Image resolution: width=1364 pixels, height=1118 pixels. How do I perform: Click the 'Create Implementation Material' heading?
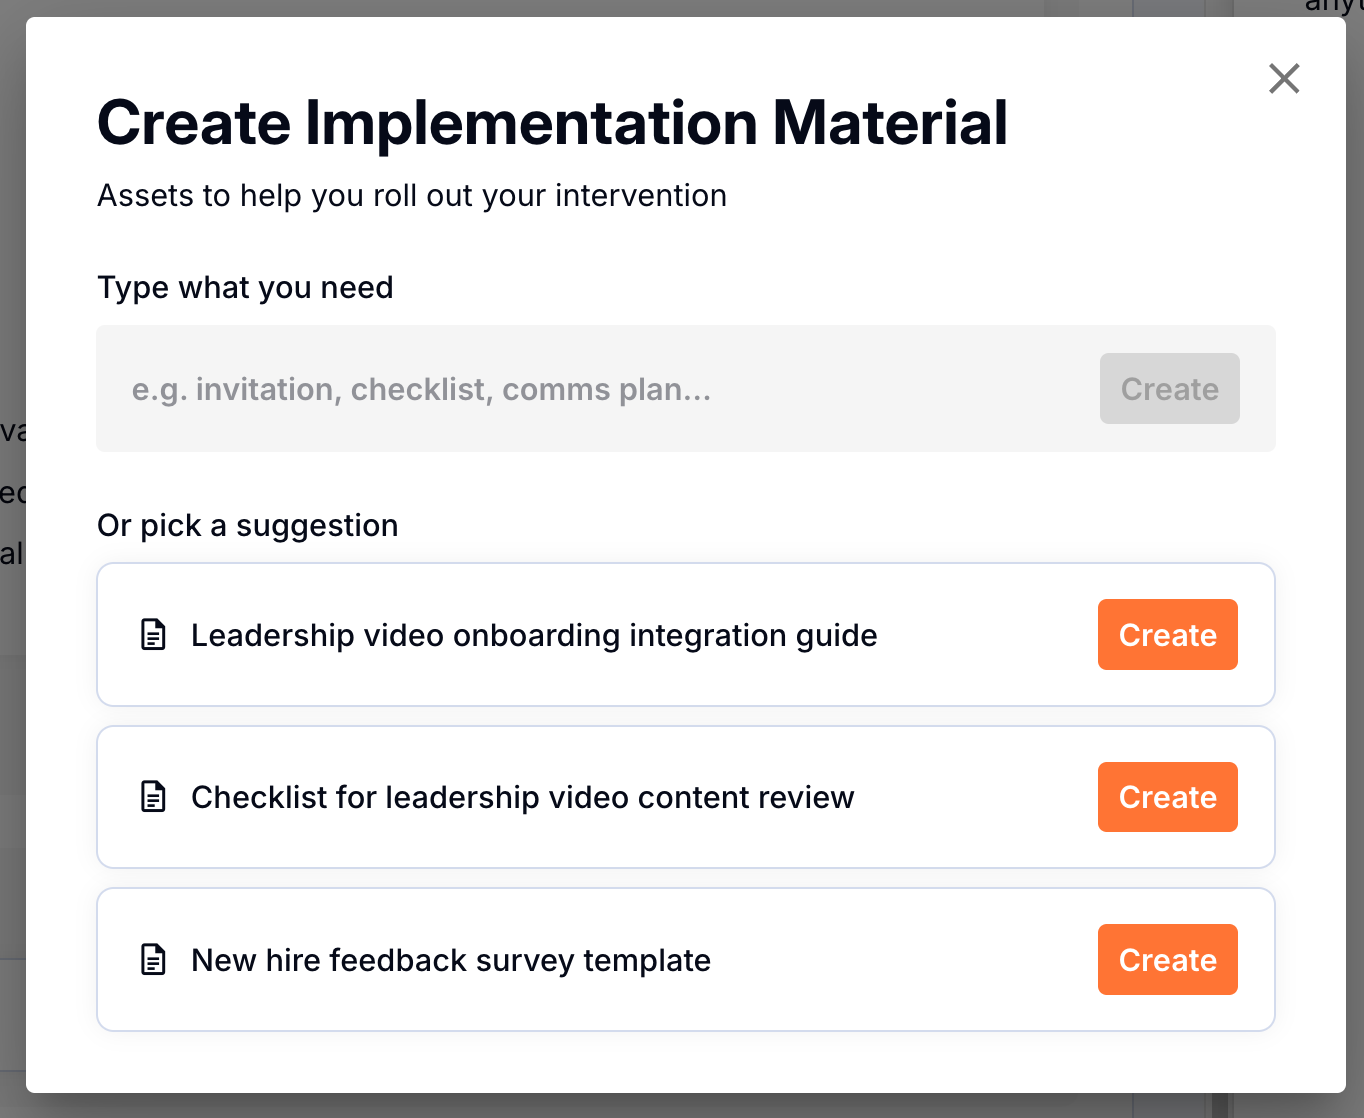point(552,123)
